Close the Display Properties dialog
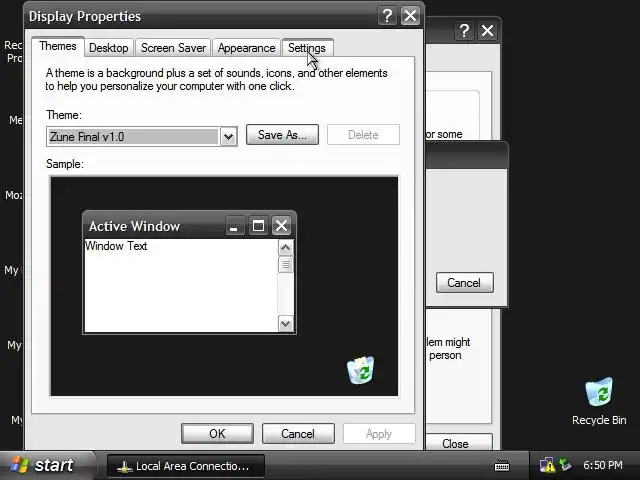This screenshot has width=640, height=480. point(410,16)
